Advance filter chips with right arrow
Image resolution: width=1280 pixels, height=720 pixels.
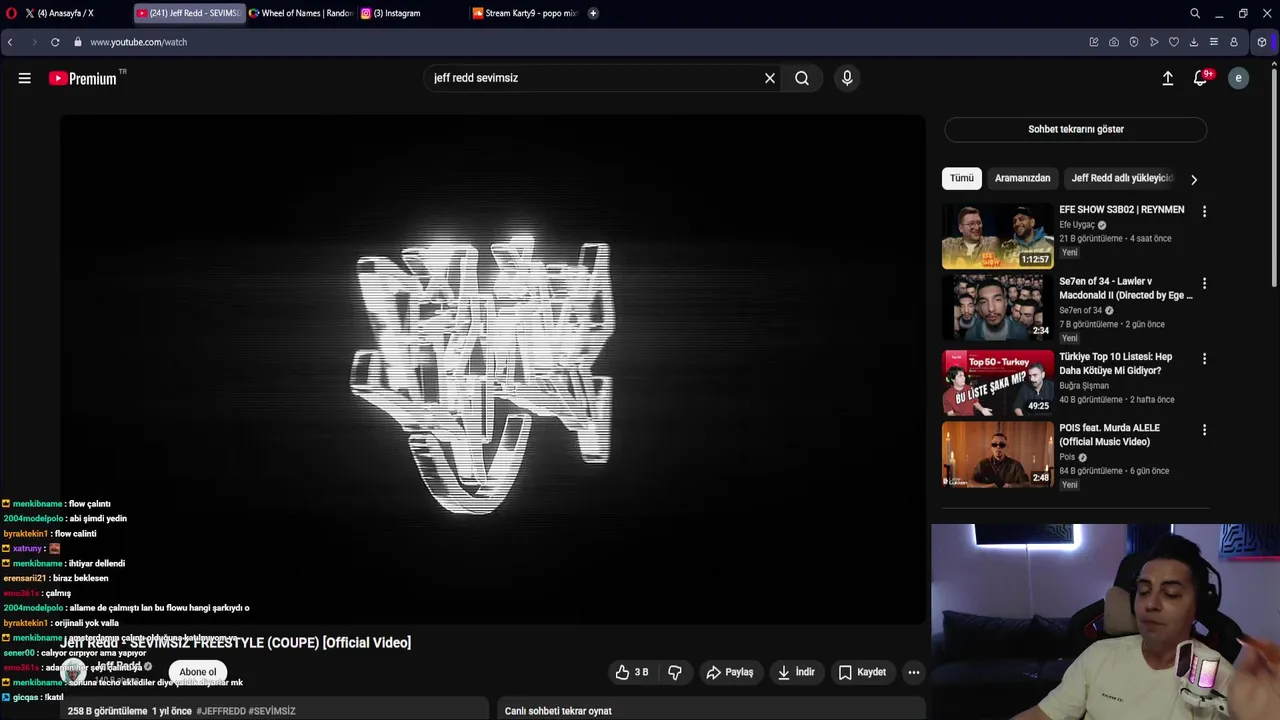pos(1193,179)
